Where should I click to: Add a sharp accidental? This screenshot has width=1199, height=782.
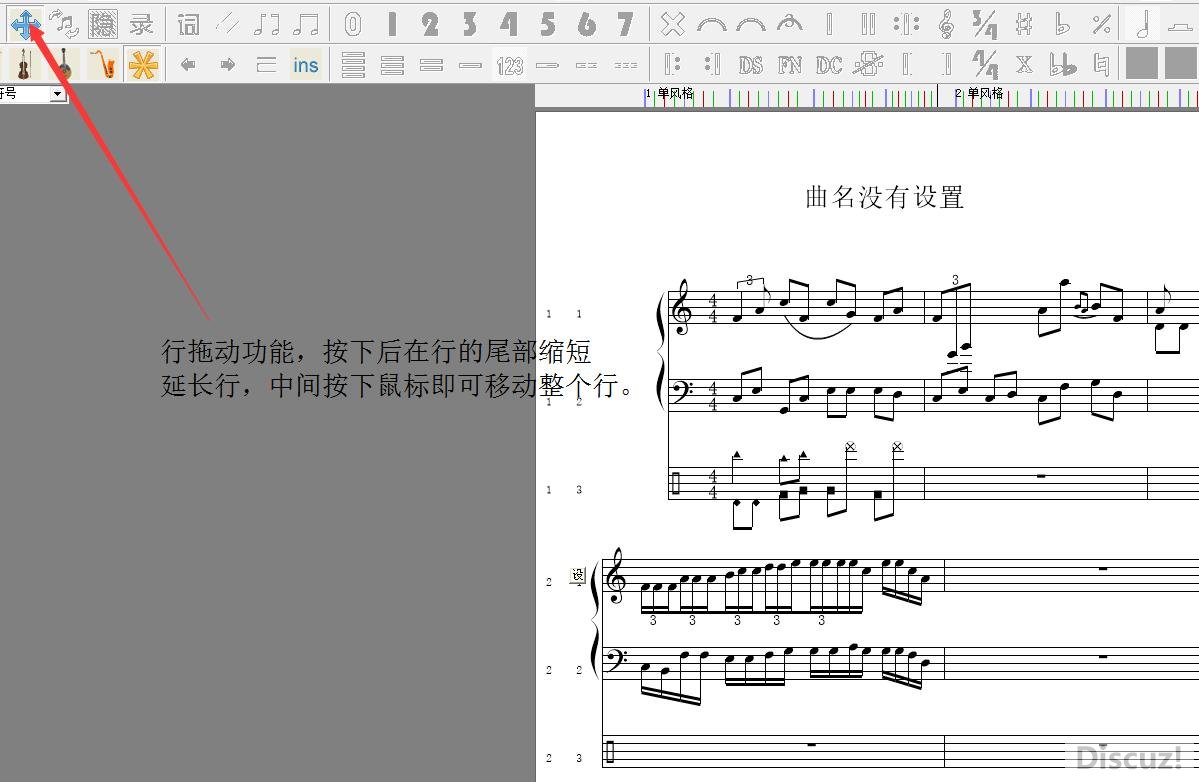1023,24
